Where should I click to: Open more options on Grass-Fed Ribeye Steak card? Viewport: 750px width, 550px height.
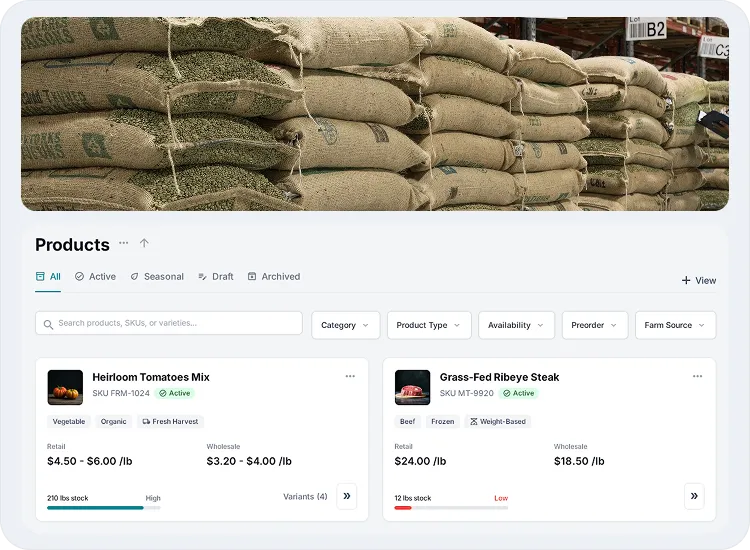(697, 376)
